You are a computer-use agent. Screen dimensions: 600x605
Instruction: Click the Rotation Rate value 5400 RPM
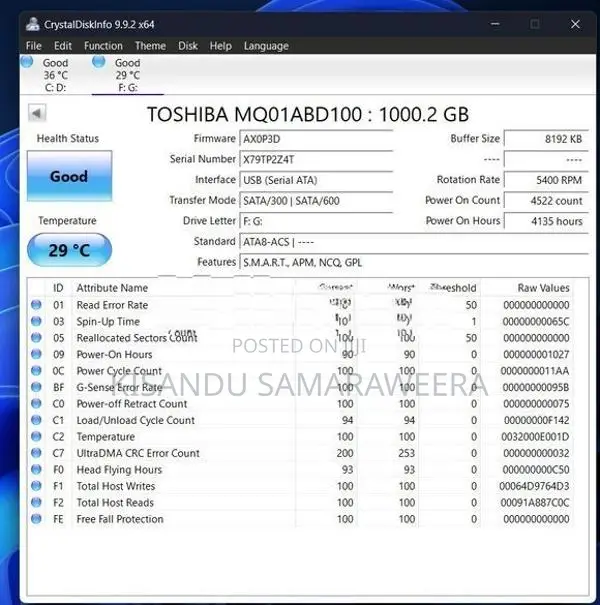pyautogui.click(x=546, y=180)
